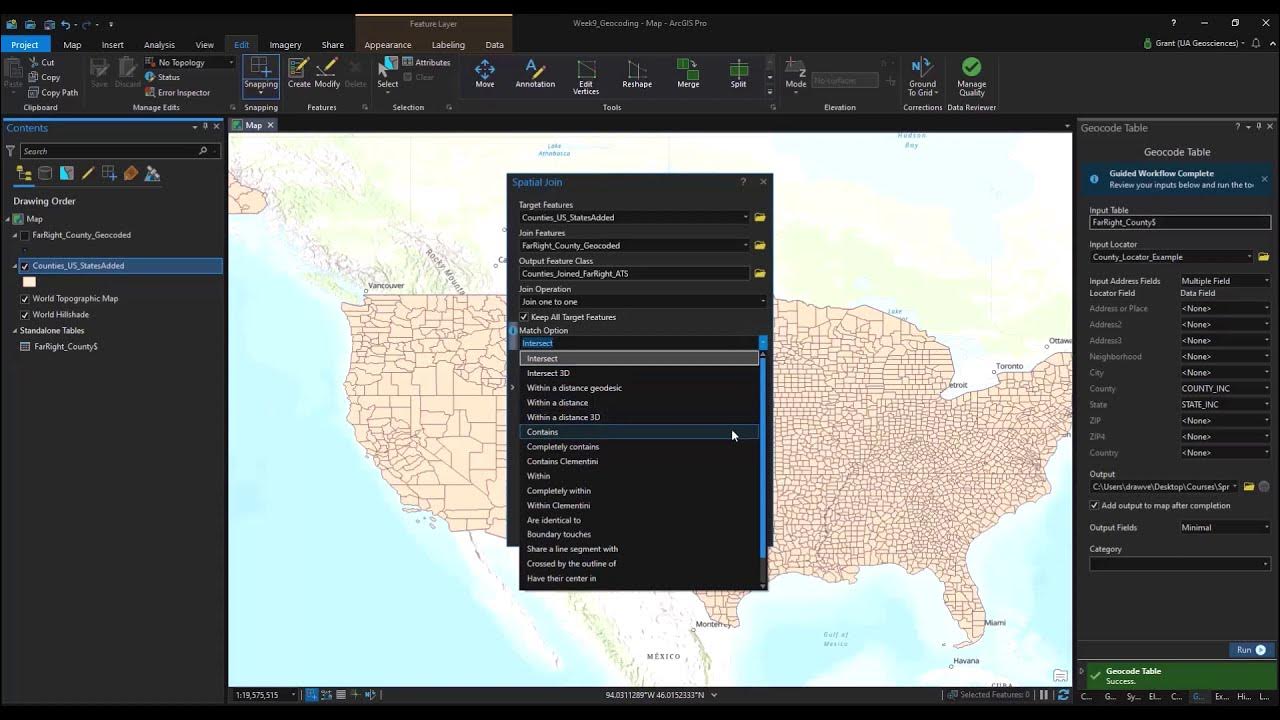
Task: Click the Cut command
Action: coord(41,62)
